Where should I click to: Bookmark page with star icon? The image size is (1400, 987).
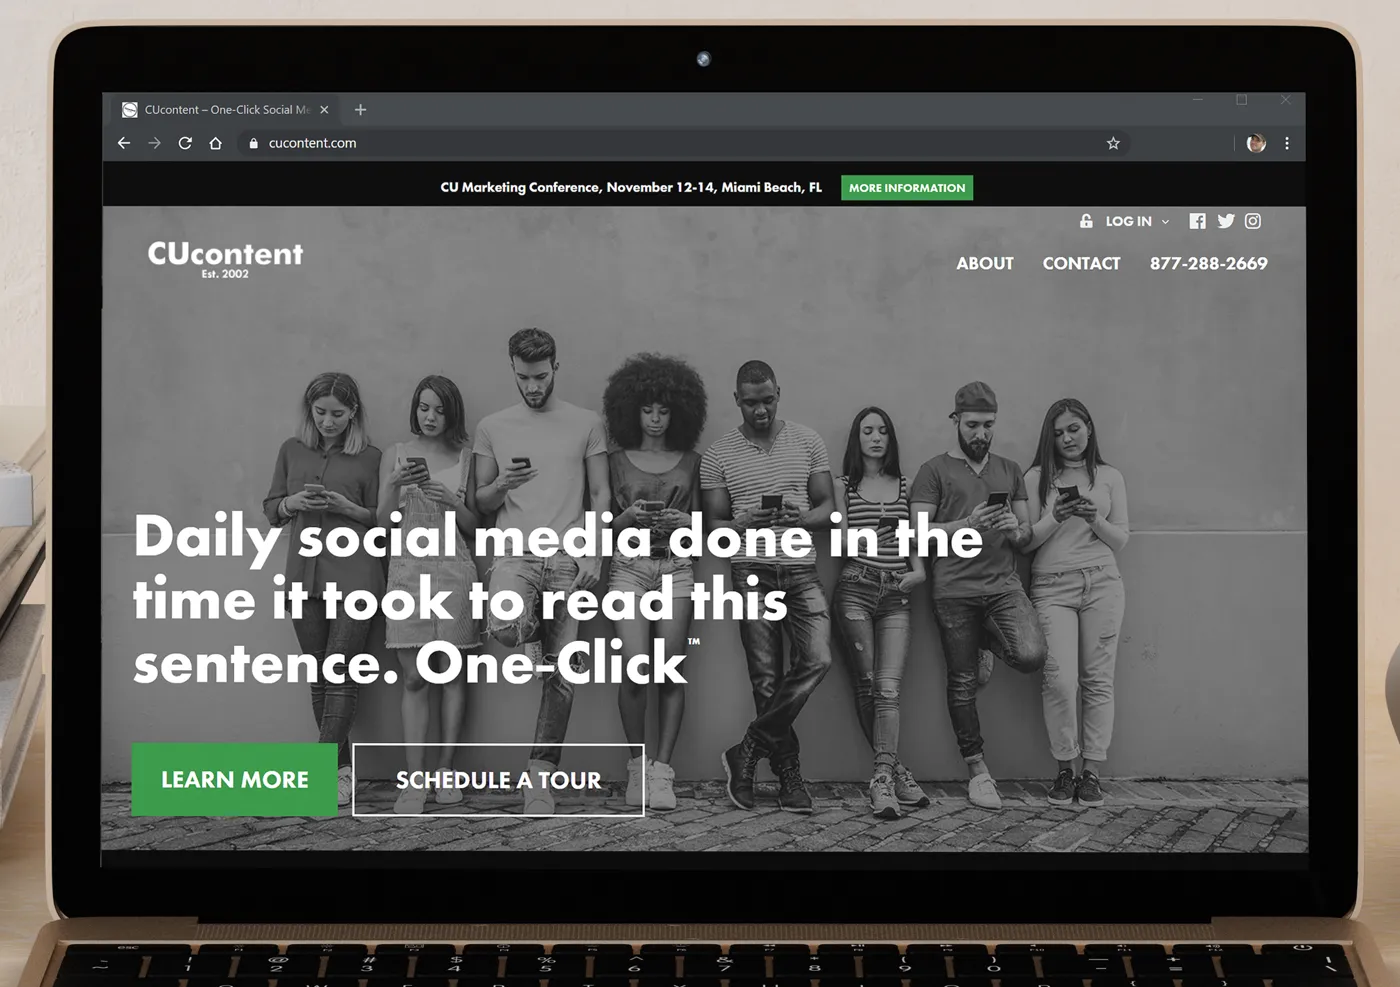tap(1113, 143)
